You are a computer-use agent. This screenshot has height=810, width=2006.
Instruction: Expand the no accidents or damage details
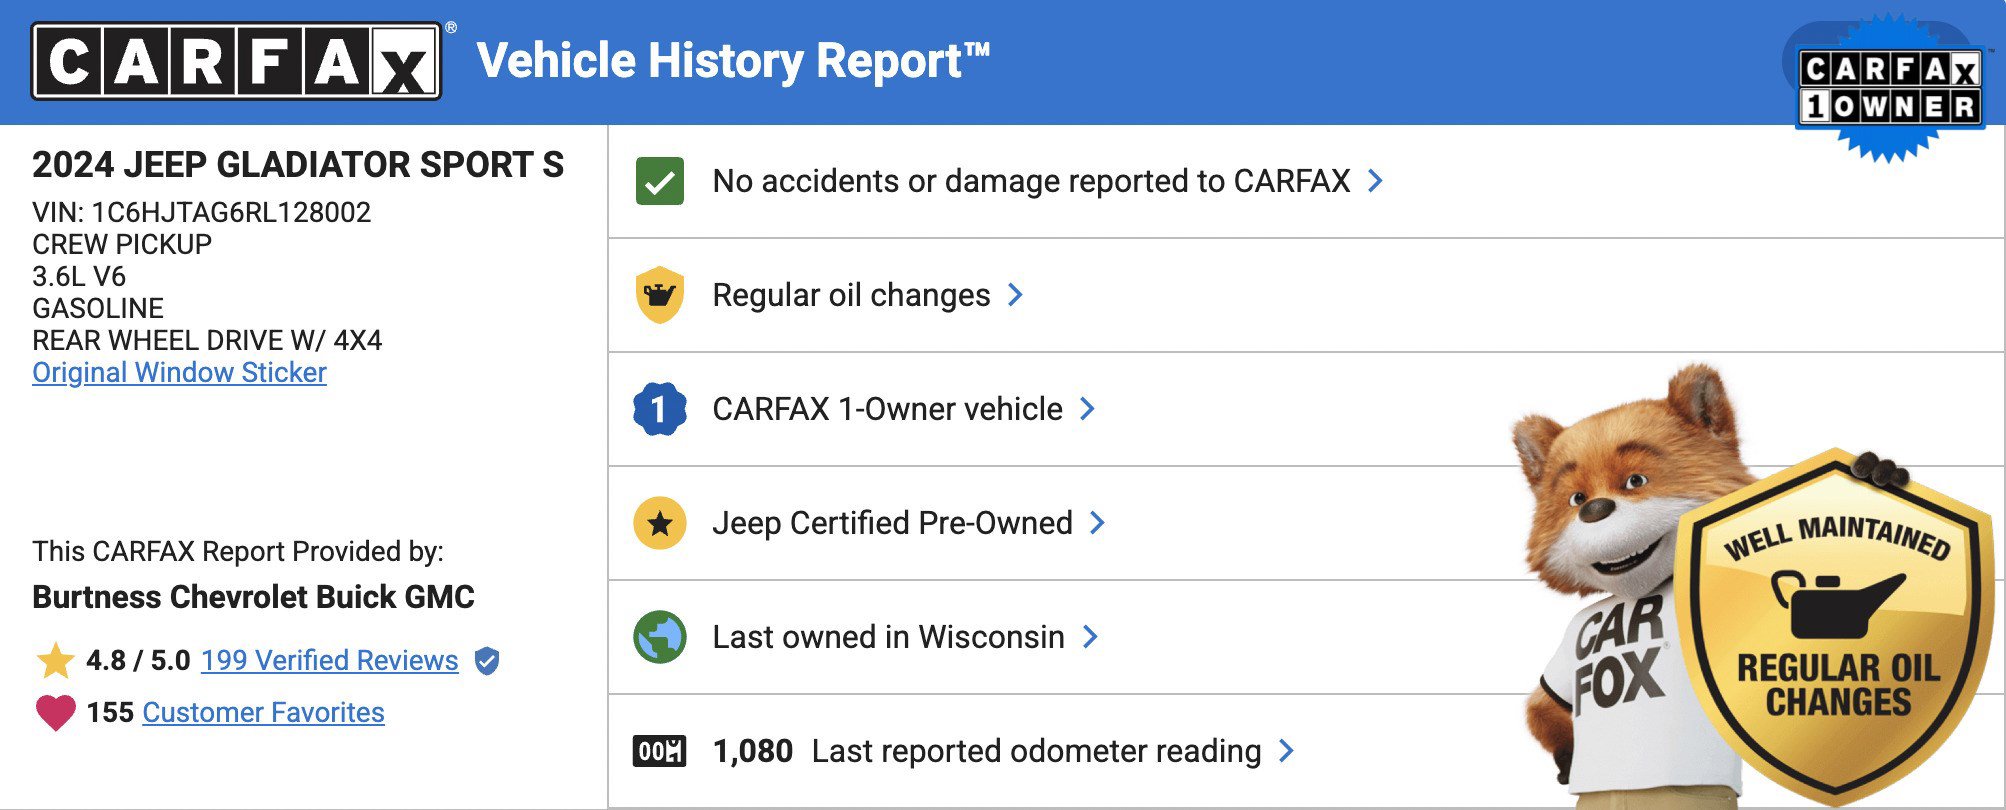coord(1376,181)
